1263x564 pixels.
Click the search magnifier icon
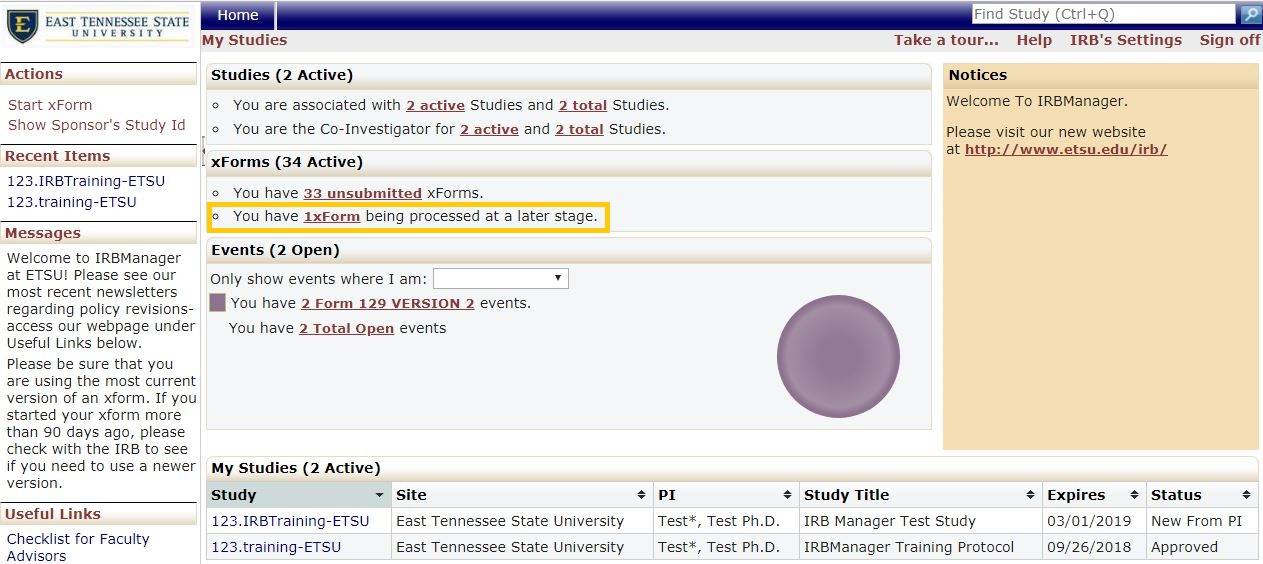1250,14
